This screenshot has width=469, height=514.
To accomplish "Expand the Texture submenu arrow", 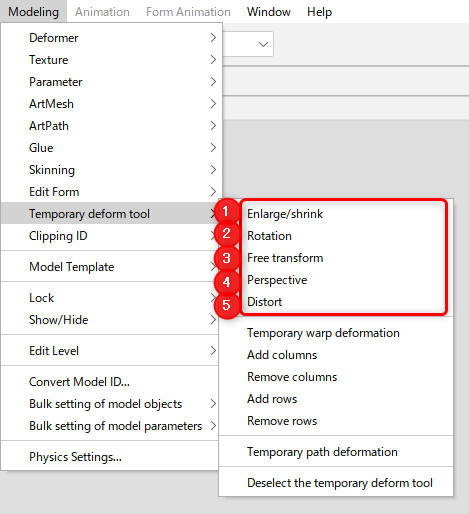I will (213, 60).
